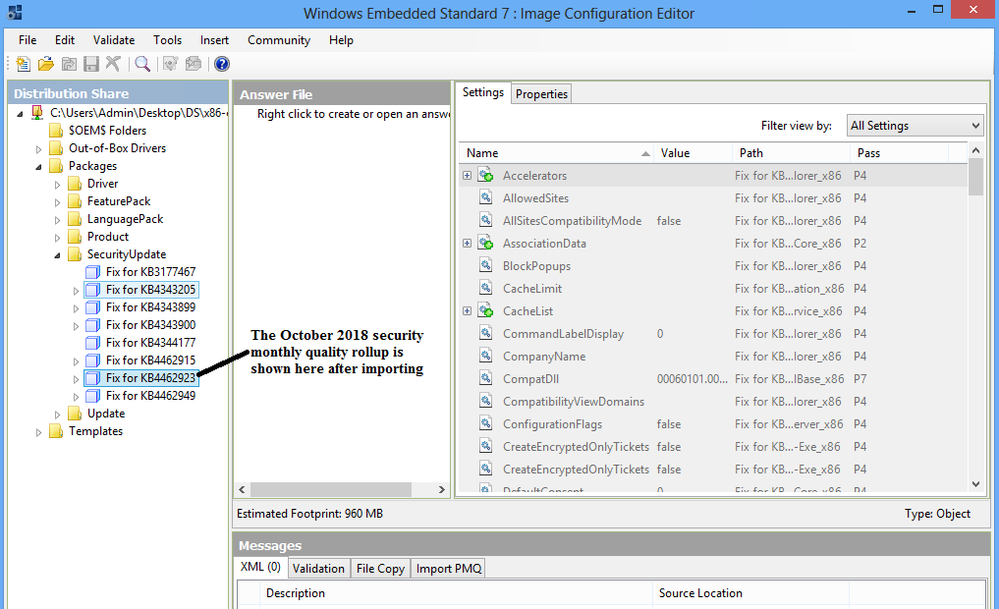Screen dimensions: 999x609
Task: Expand the Out-of-Box Drivers folder
Action: (x=38, y=149)
